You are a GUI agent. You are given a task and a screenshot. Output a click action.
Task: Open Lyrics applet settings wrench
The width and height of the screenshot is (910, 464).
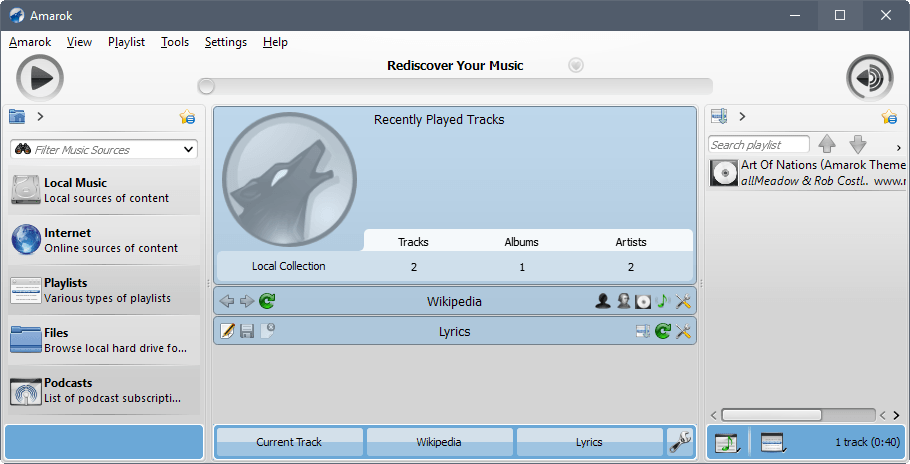(683, 331)
